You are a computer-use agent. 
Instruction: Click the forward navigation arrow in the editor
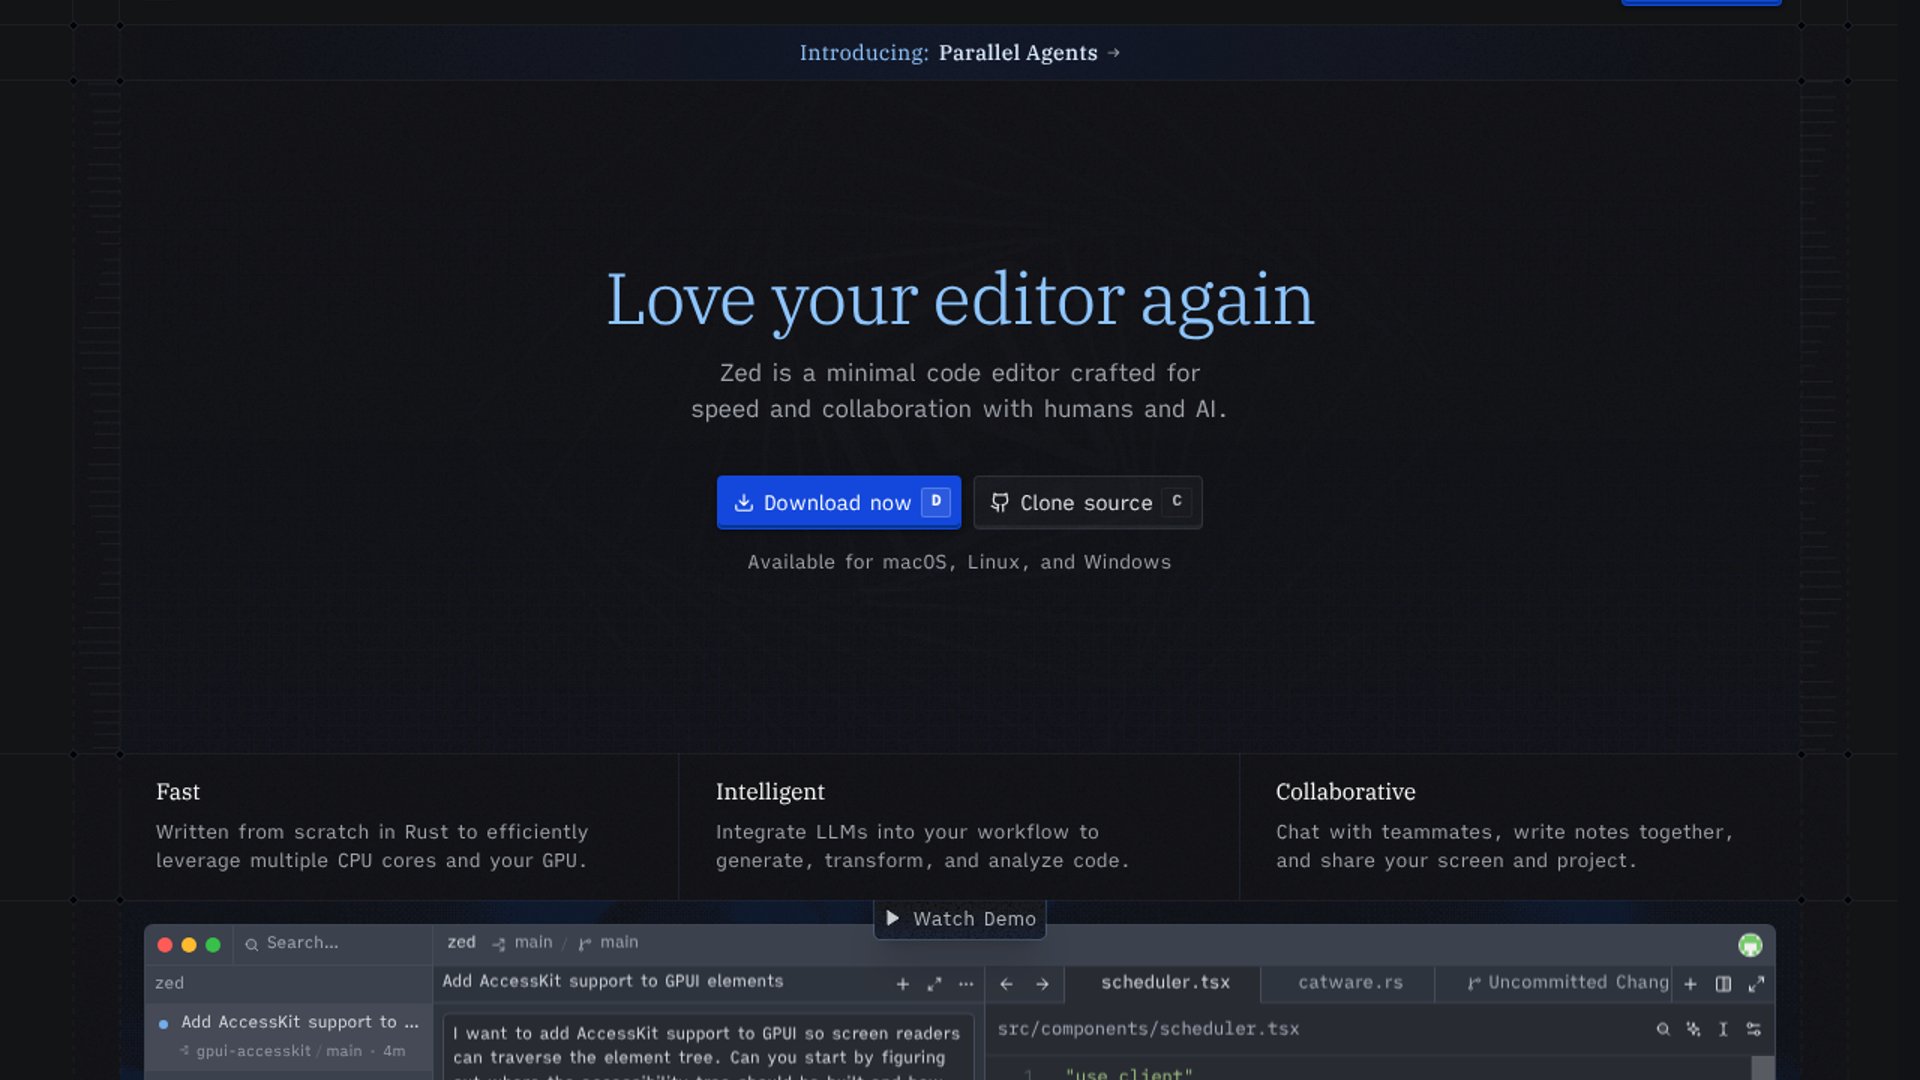pos(1042,984)
